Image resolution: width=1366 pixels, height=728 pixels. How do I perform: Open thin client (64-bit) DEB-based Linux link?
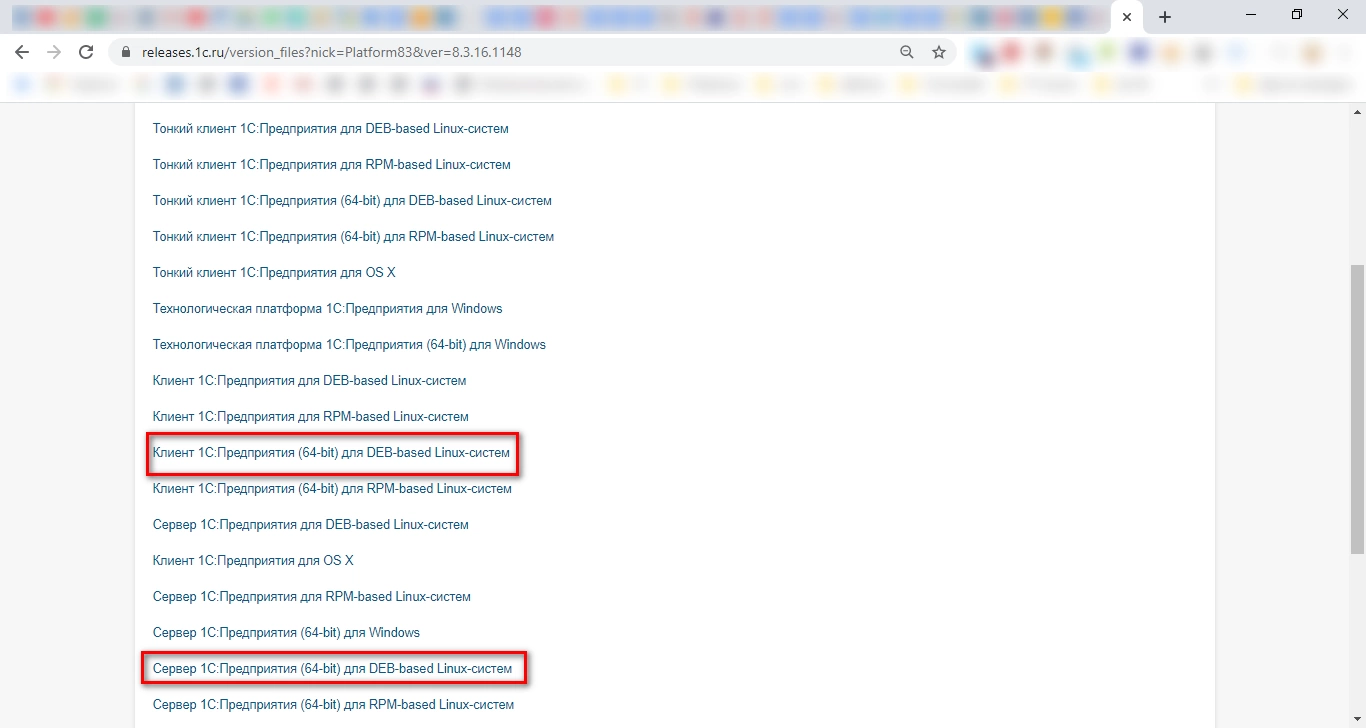pos(352,201)
